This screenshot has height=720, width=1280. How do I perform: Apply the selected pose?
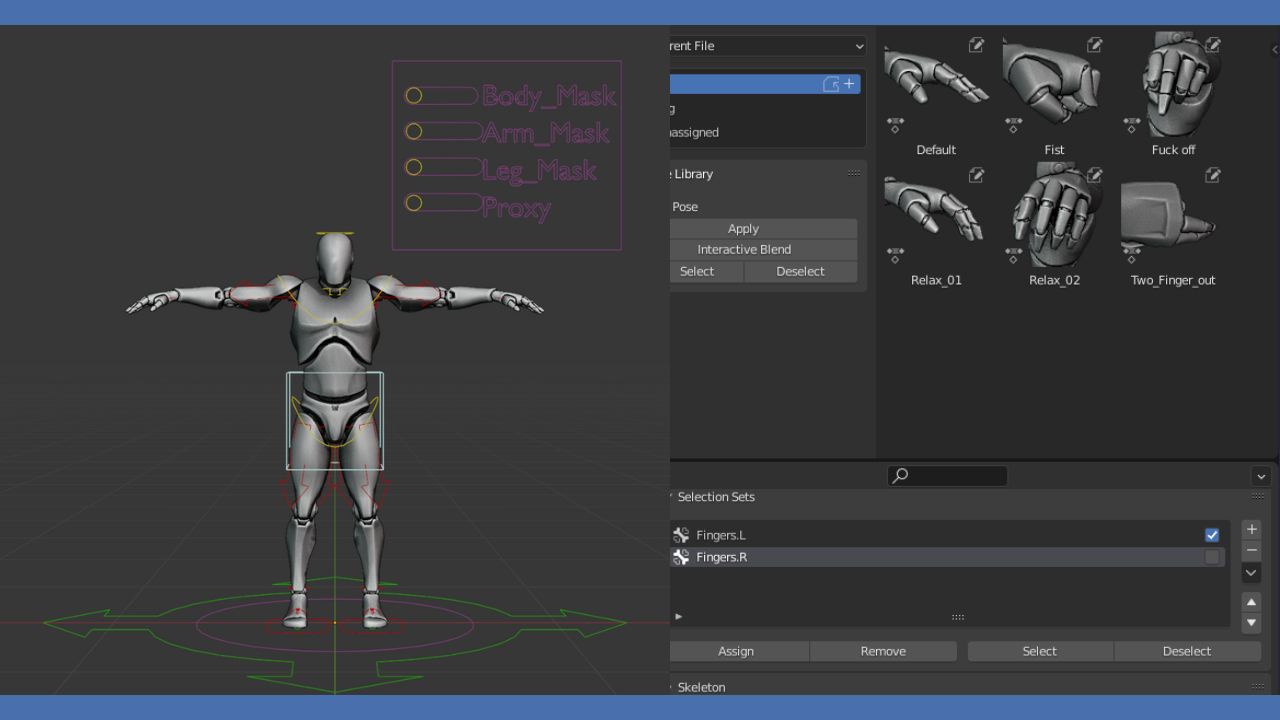[743, 228]
